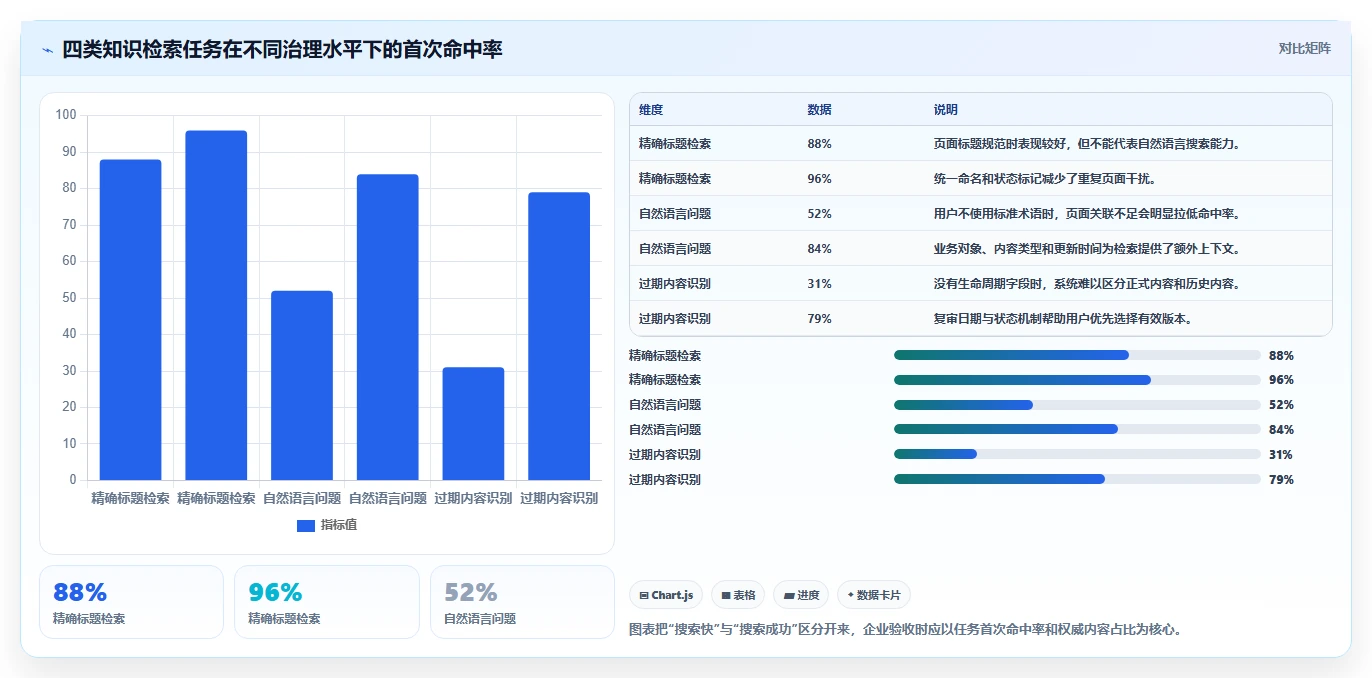1372x678 pixels.
Task: Click the 维度 table column header
Action: (x=651, y=110)
